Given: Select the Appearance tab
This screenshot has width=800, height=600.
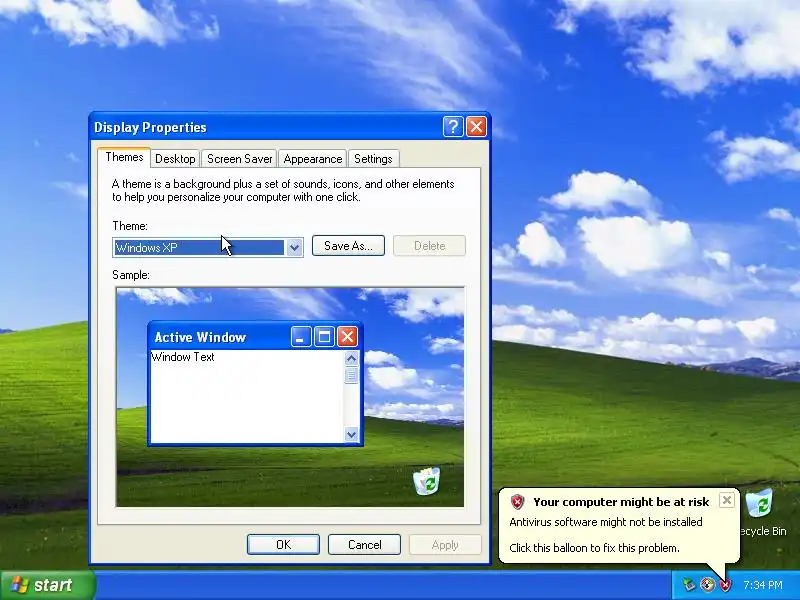Looking at the screenshot, I should 312,159.
